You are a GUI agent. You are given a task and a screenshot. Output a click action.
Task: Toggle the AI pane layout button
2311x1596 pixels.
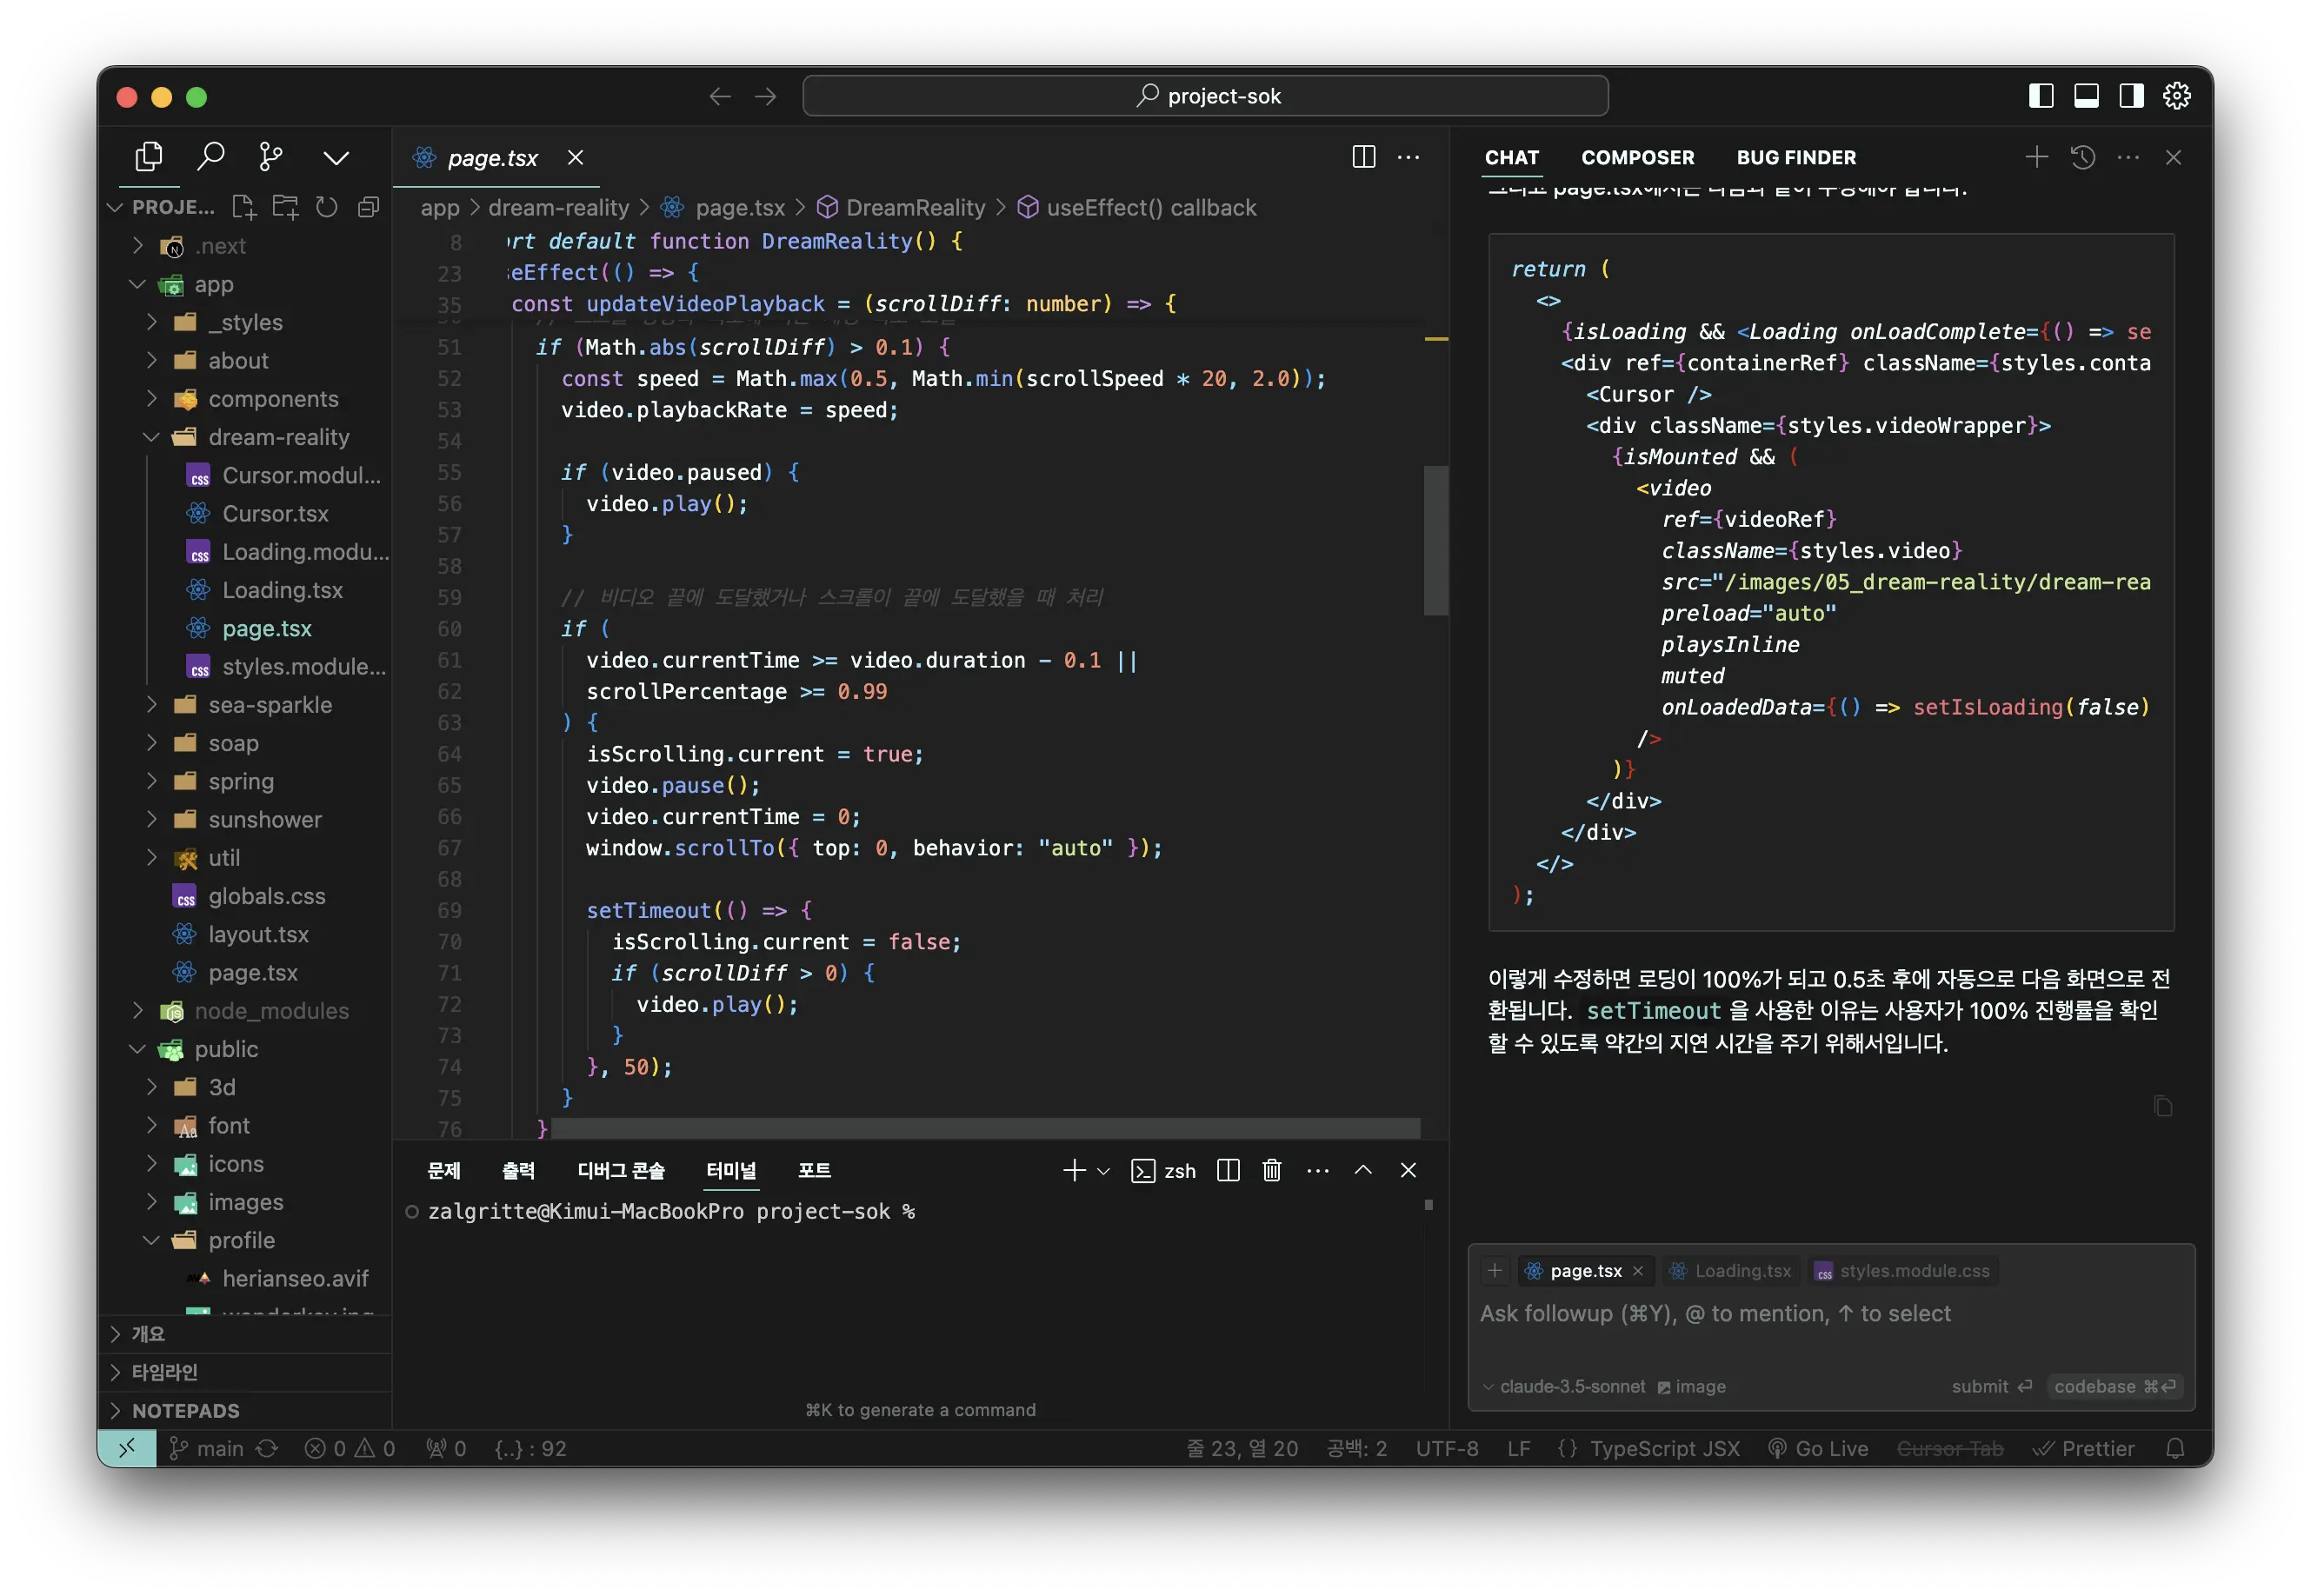pos(2131,96)
